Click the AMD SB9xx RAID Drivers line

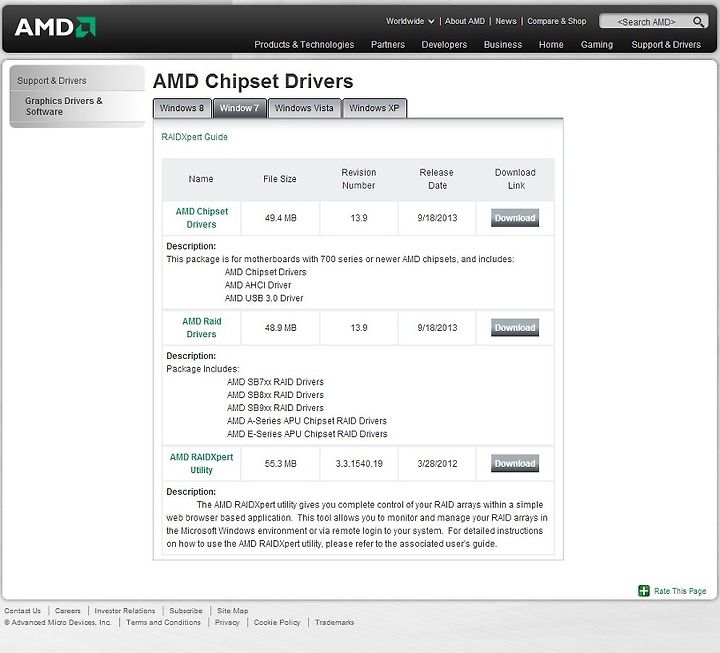coord(275,408)
